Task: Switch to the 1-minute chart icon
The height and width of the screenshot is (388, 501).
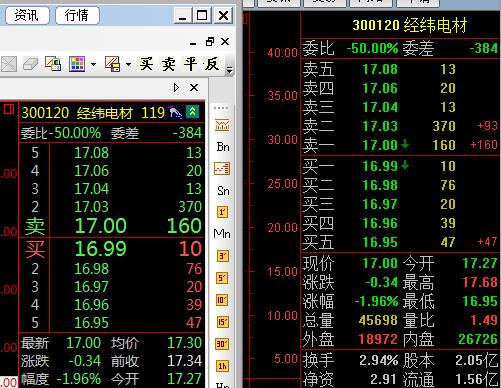Action: (x=222, y=212)
